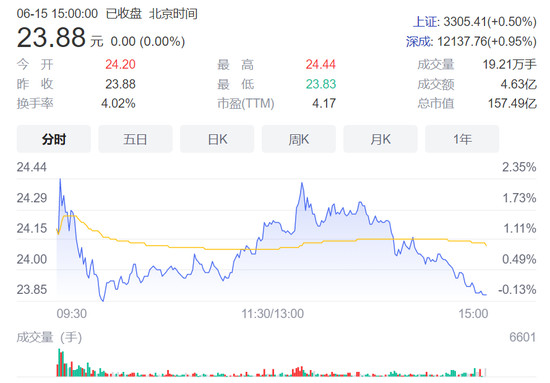Click the 最高 value 24.44

(321, 65)
